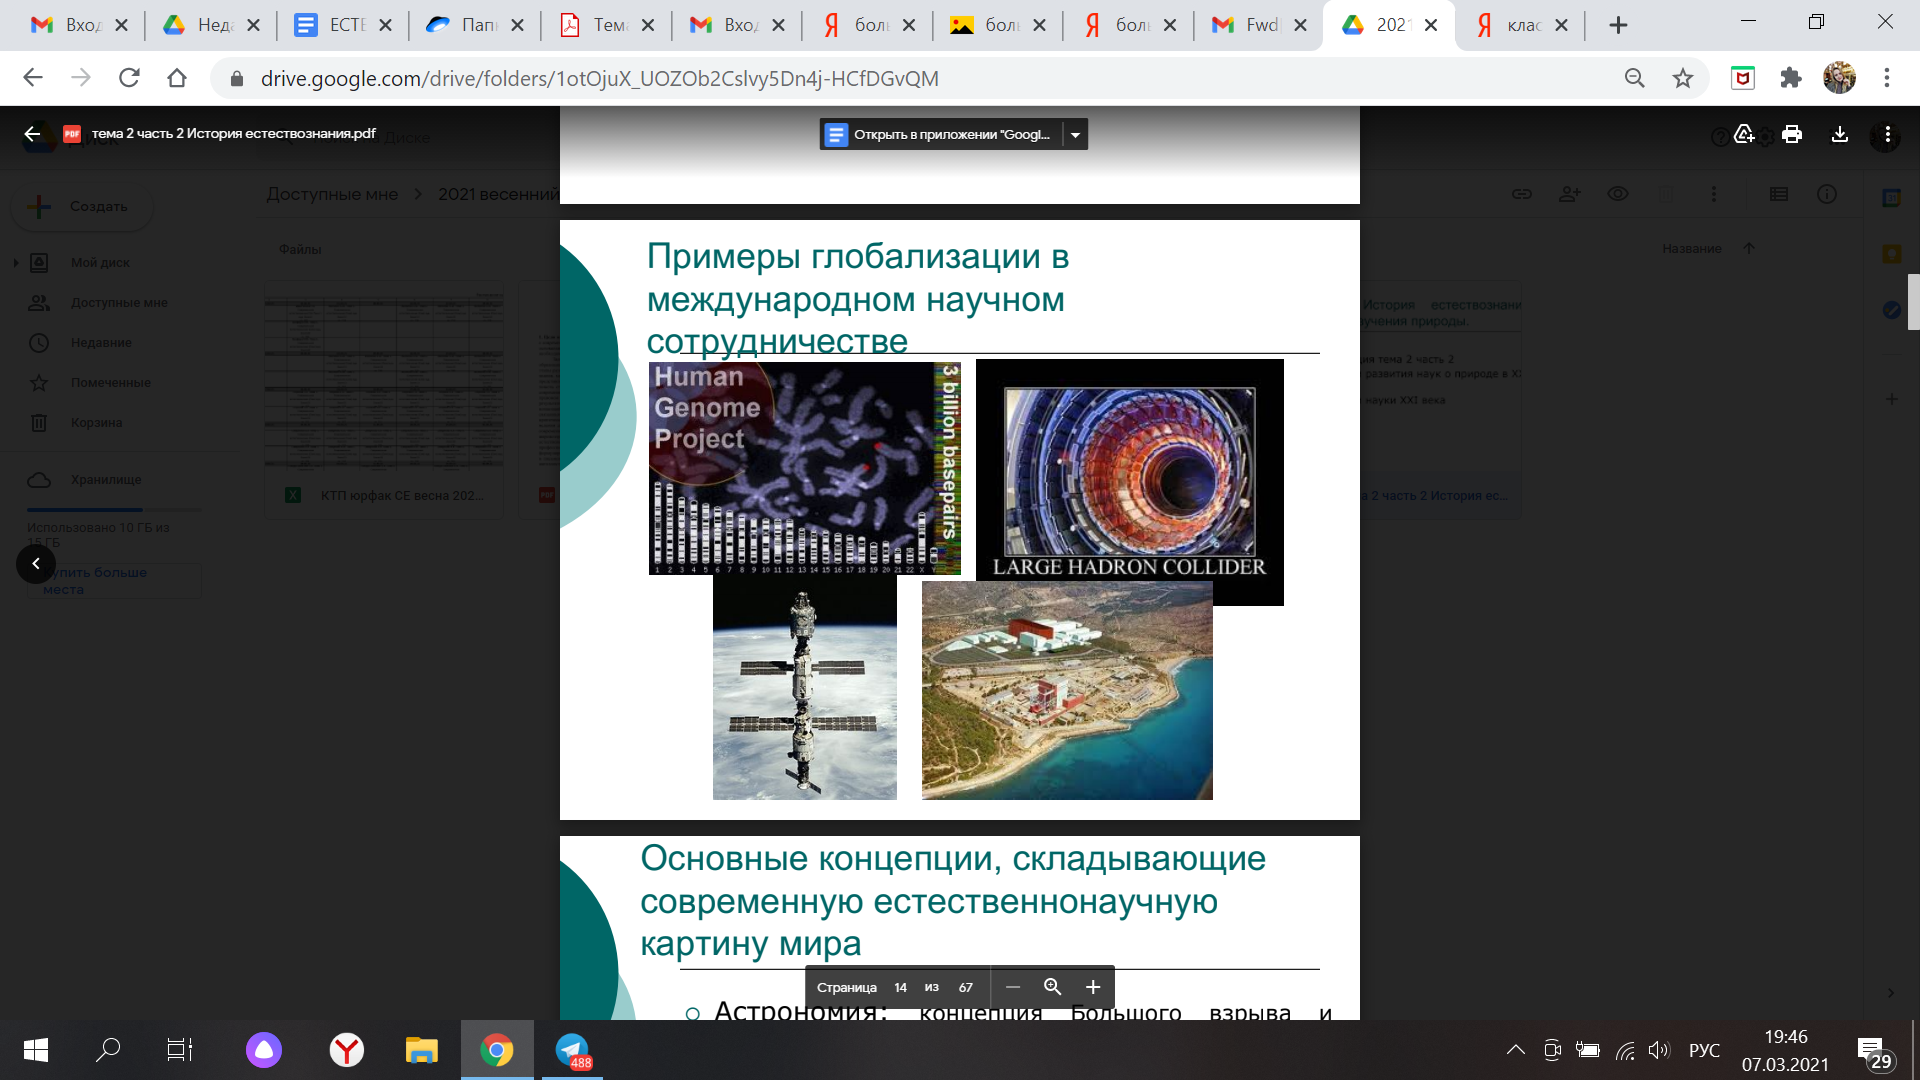Add the PDF file to My Drive

(x=1744, y=134)
